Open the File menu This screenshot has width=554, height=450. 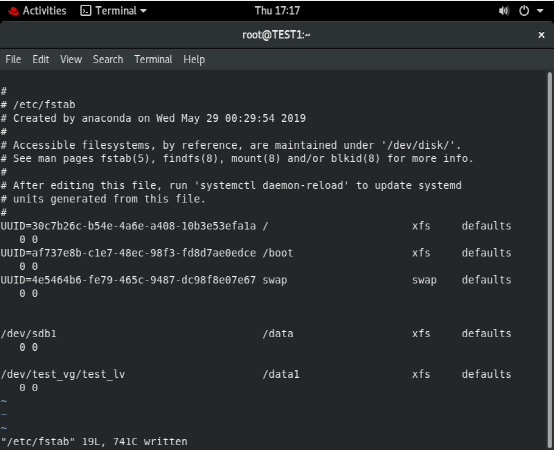[13, 59]
